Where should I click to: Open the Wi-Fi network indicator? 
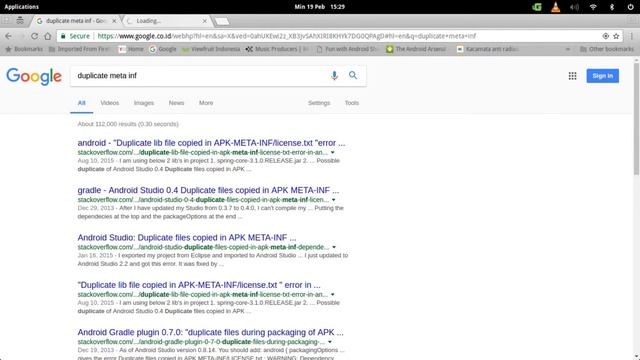(593, 7)
